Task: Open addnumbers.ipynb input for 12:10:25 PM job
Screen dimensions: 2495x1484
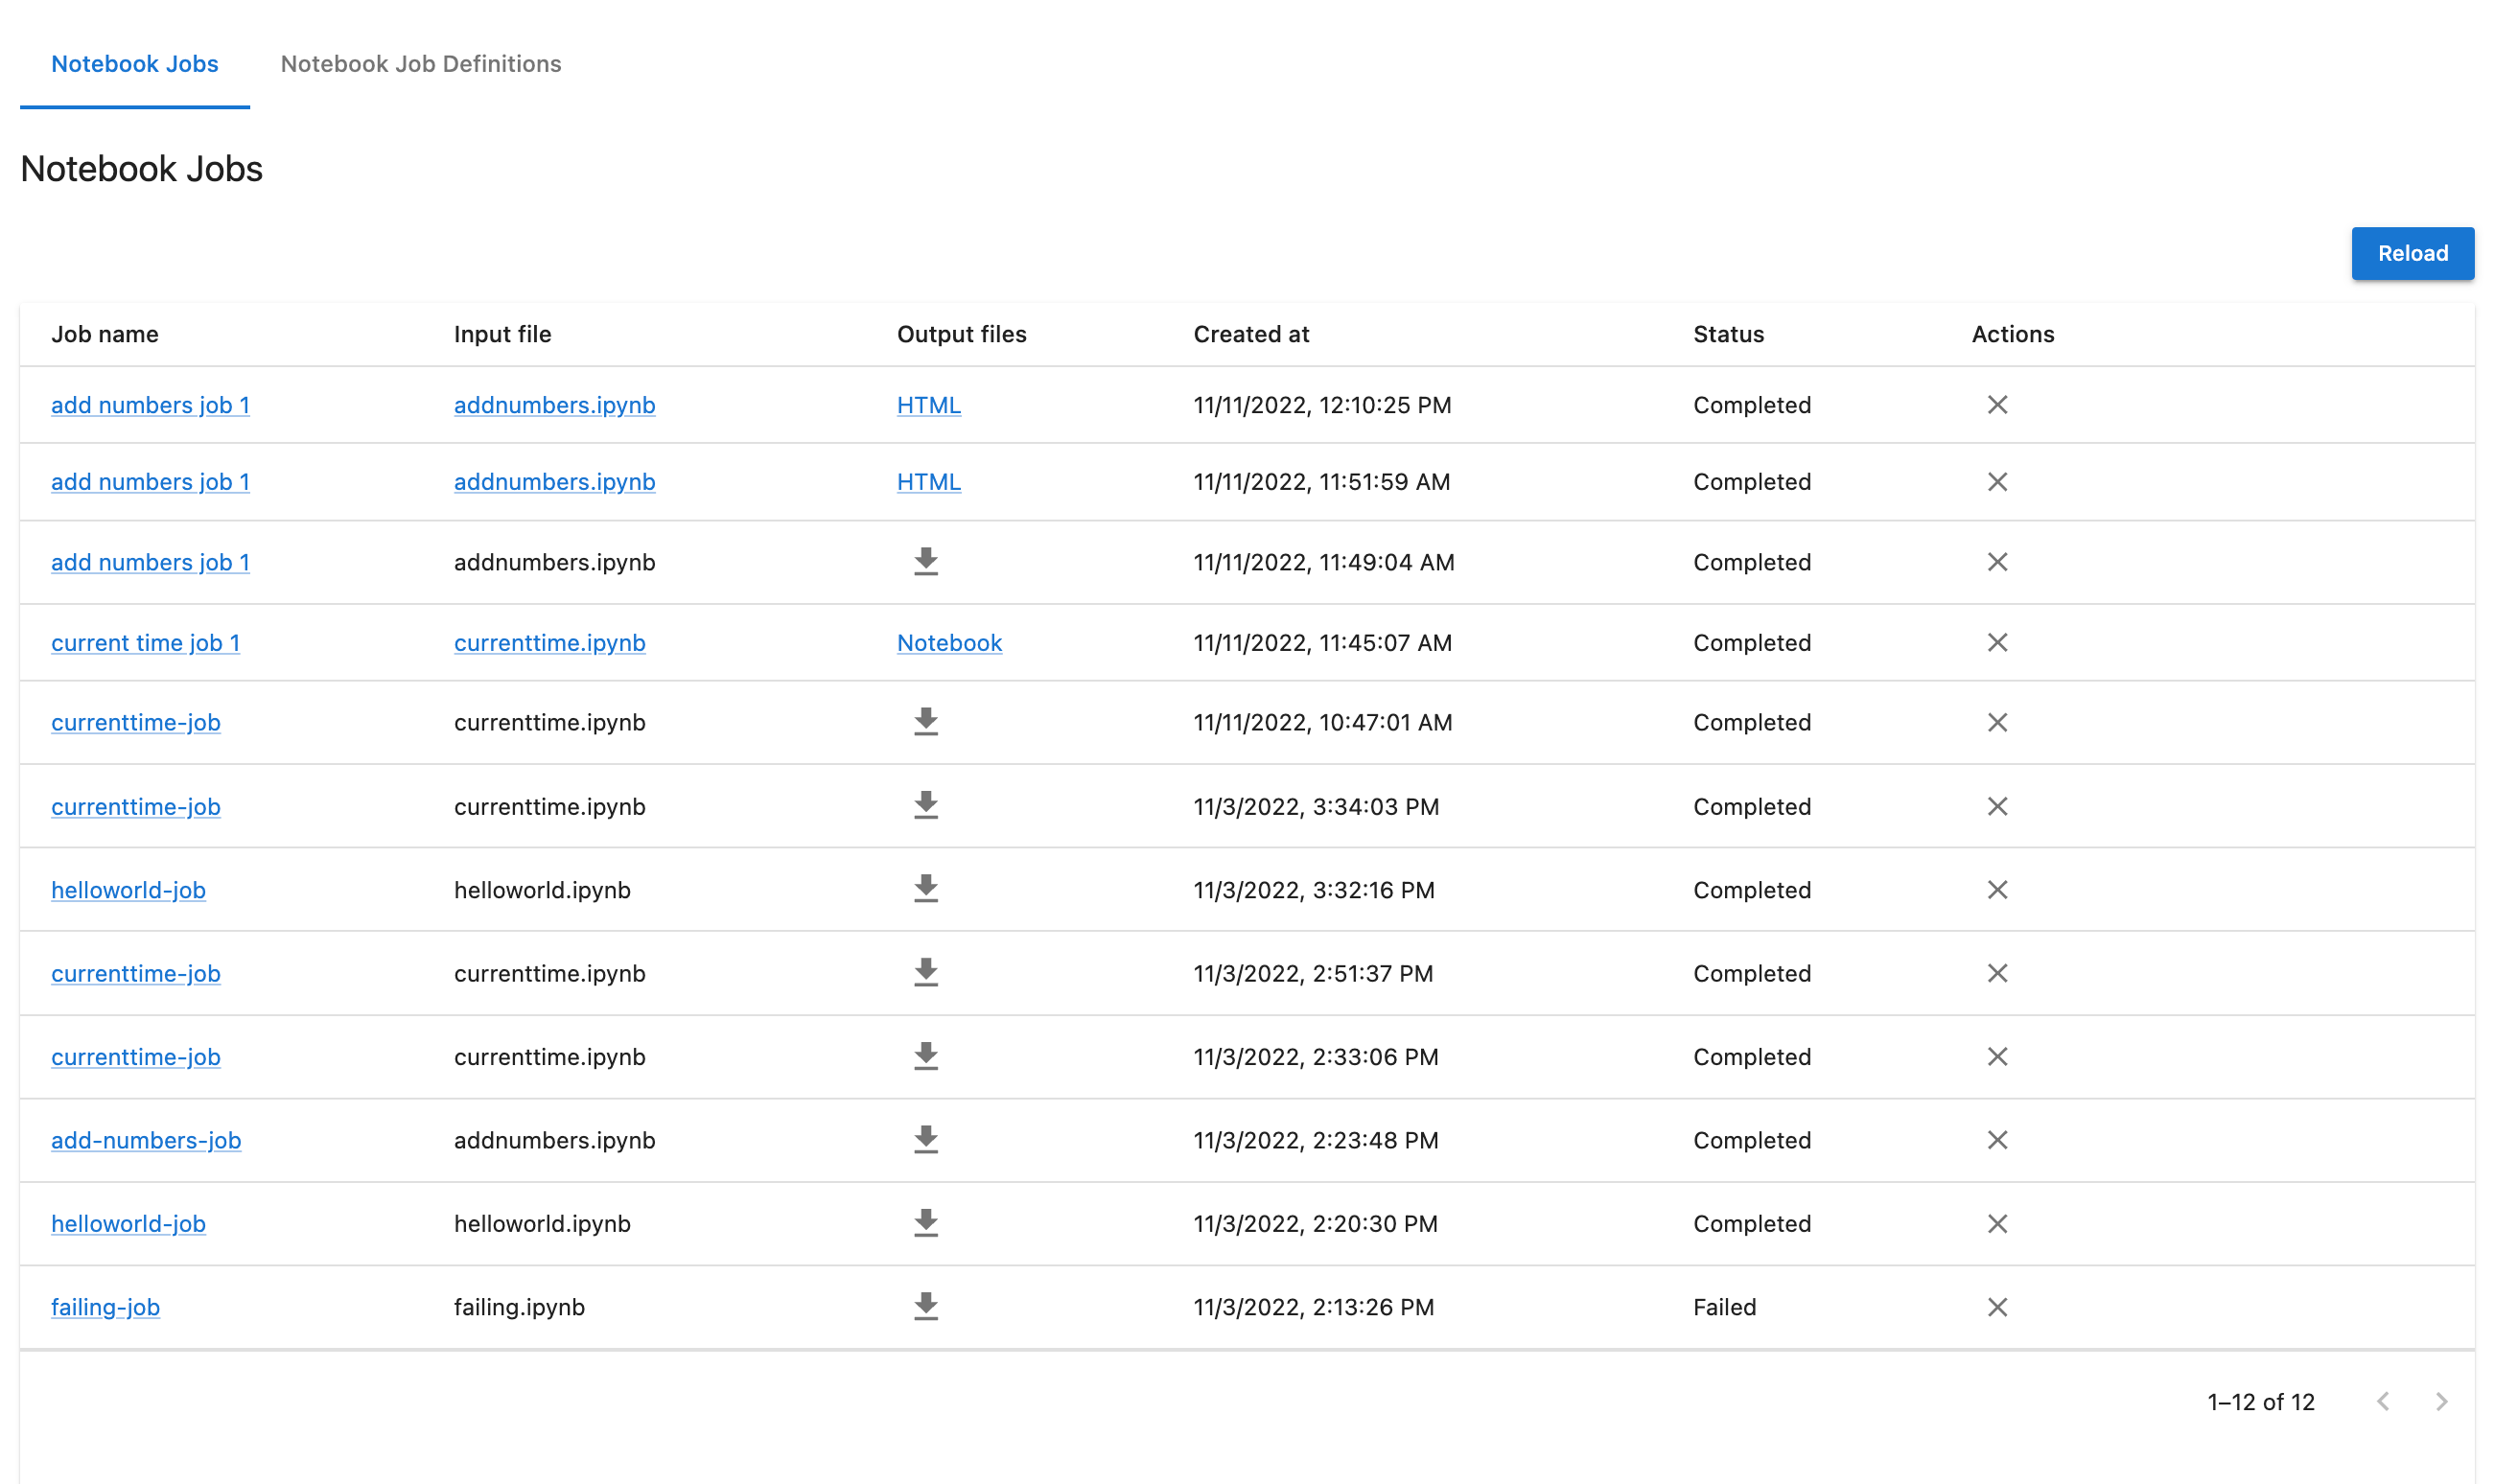Action: tap(554, 405)
